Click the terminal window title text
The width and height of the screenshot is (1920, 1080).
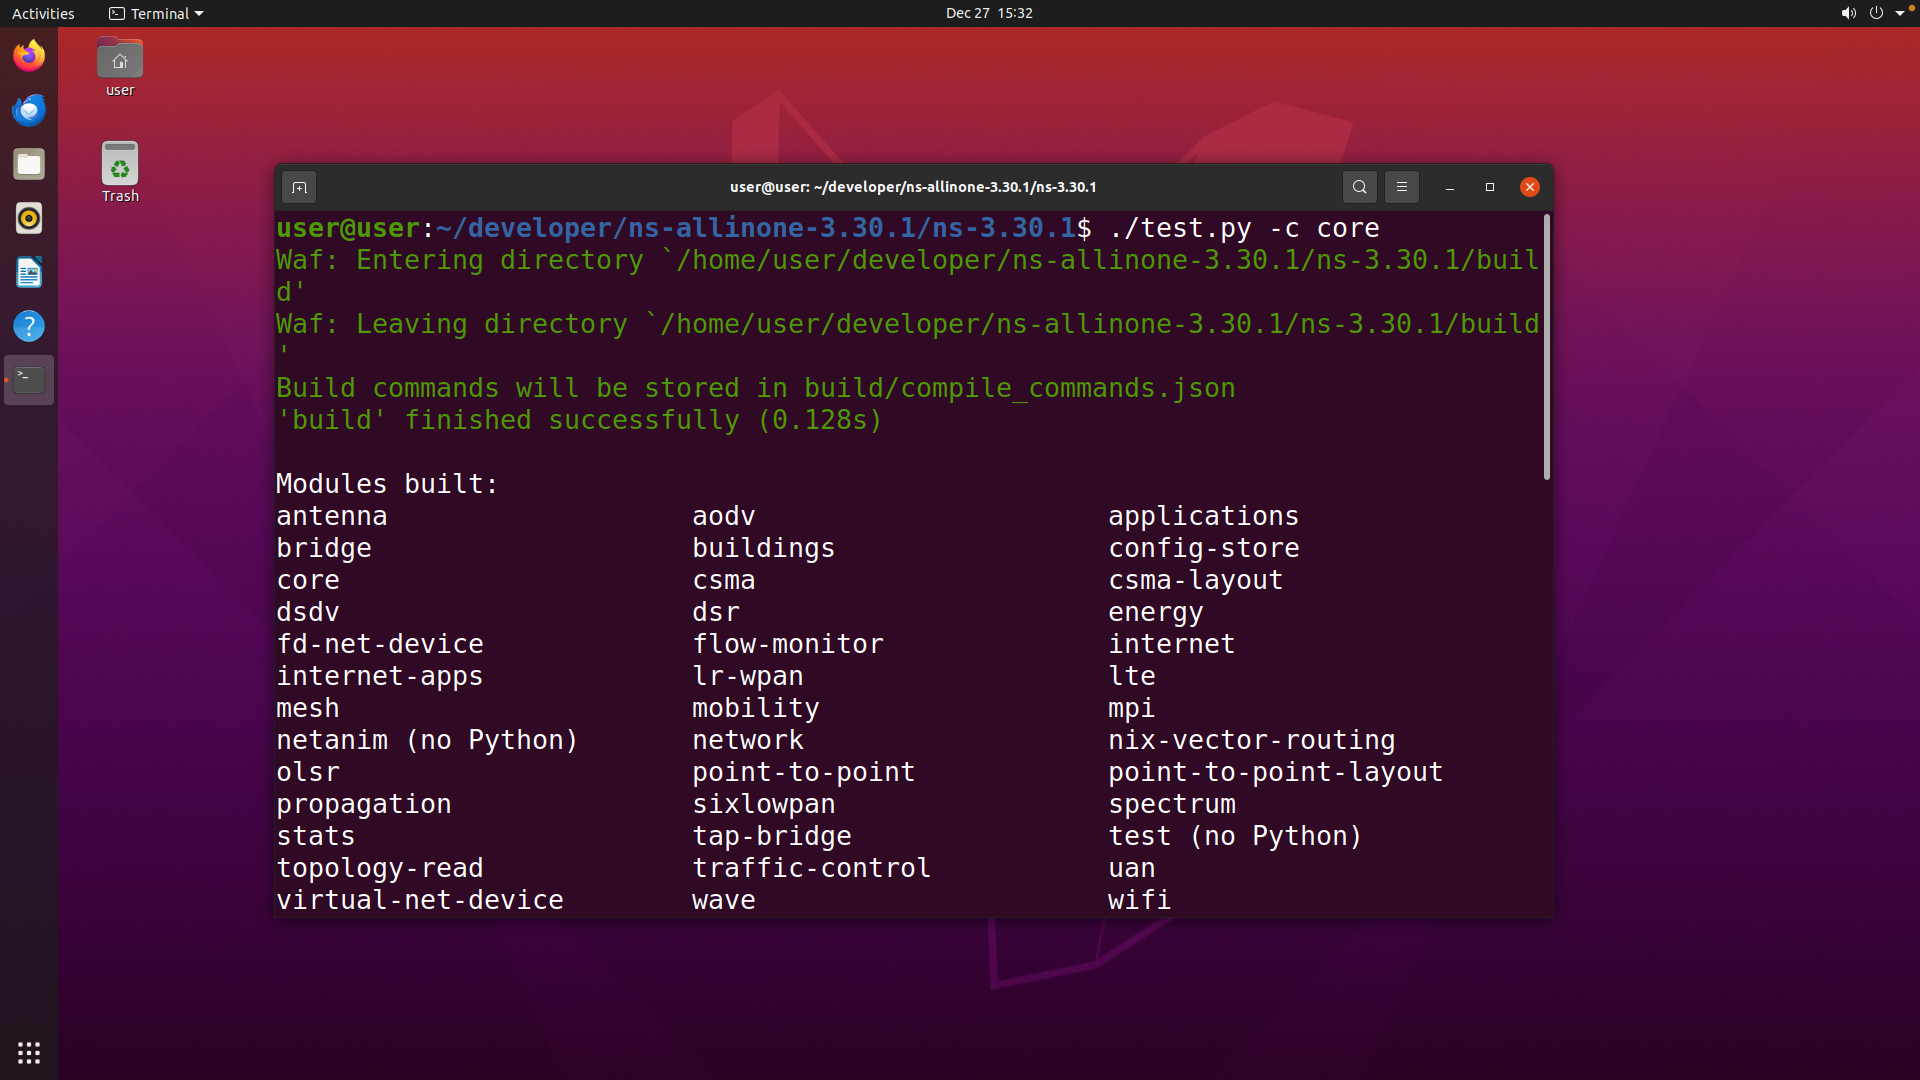[x=913, y=187]
